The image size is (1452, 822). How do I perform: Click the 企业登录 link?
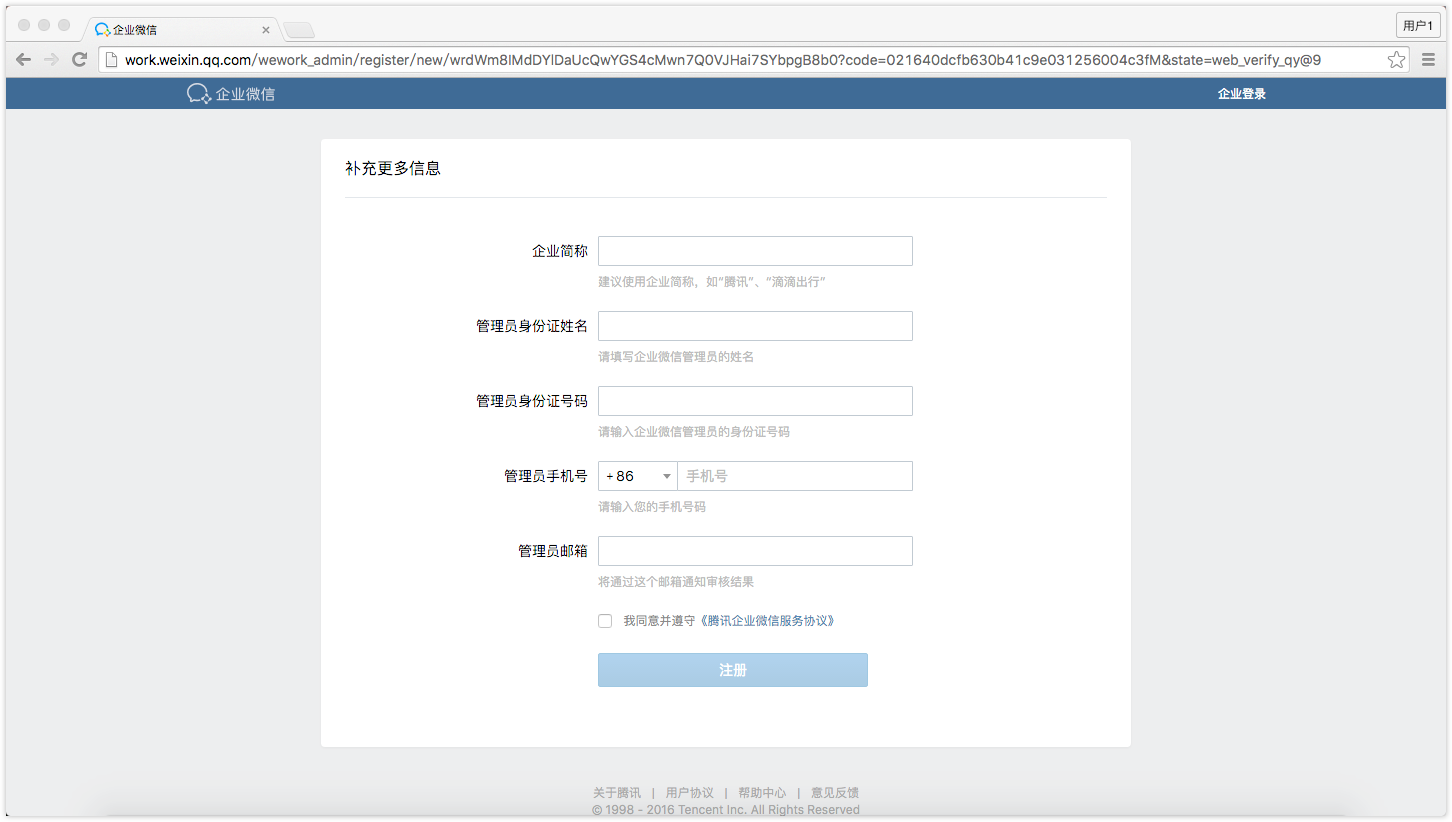[x=1240, y=93]
